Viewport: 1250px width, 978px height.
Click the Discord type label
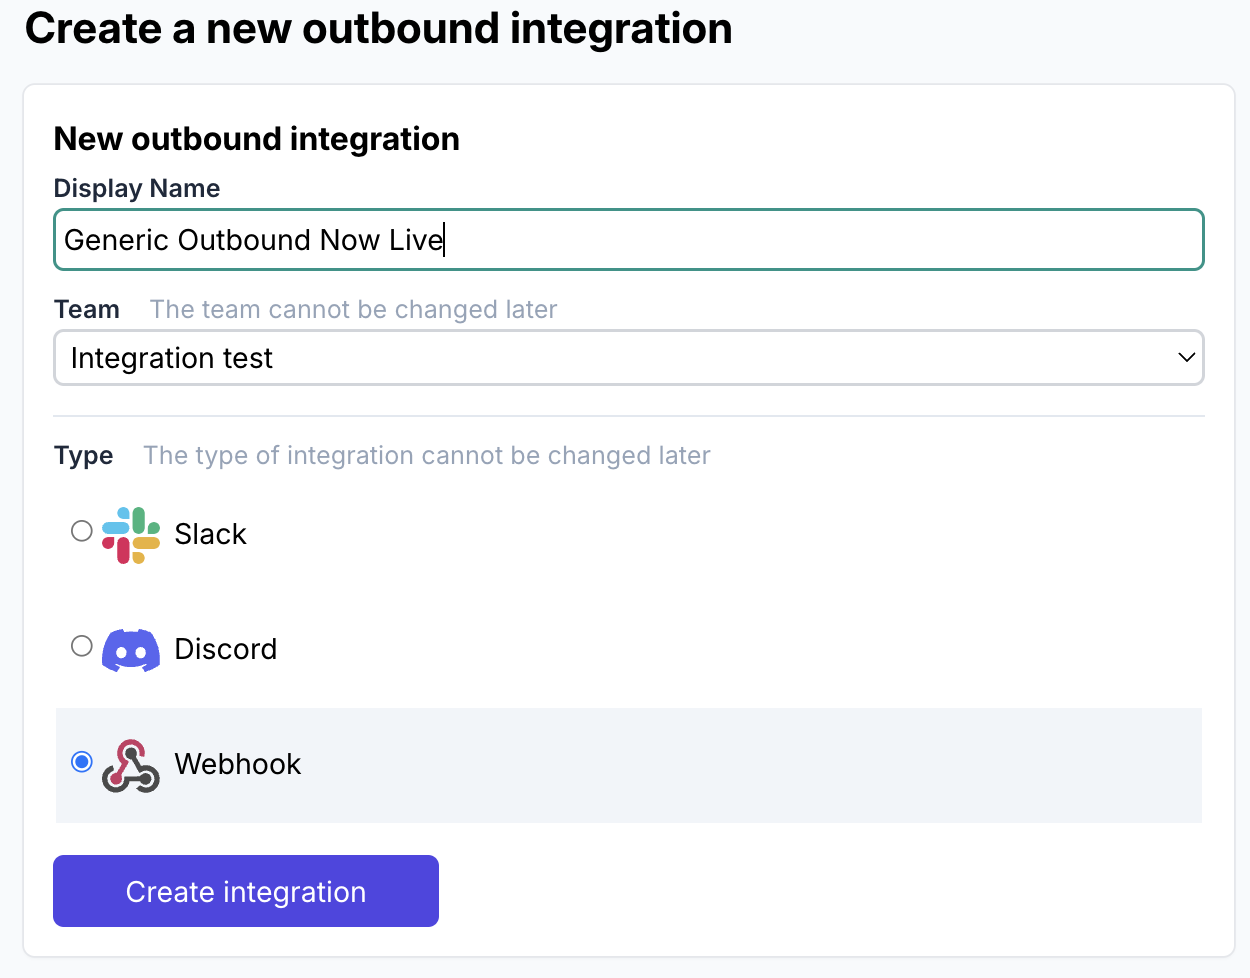tap(226, 649)
